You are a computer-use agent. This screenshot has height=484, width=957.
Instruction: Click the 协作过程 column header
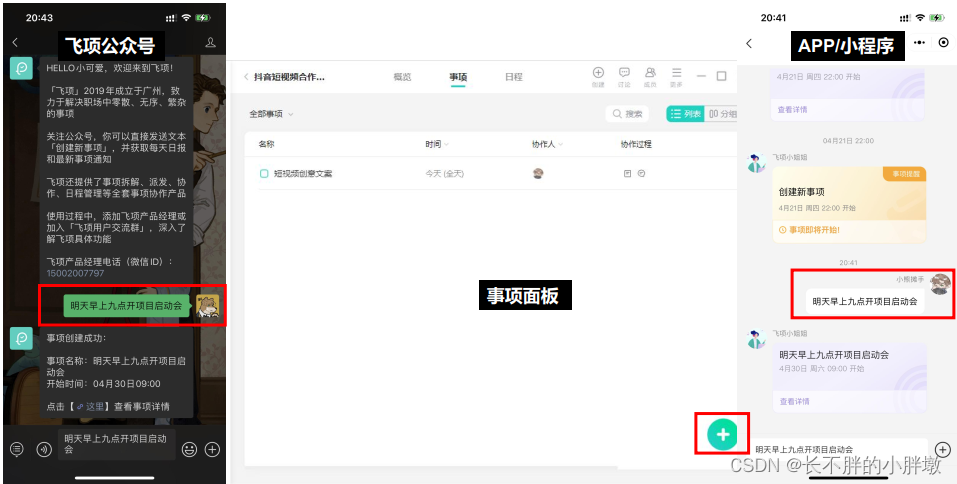[x=636, y=145]
